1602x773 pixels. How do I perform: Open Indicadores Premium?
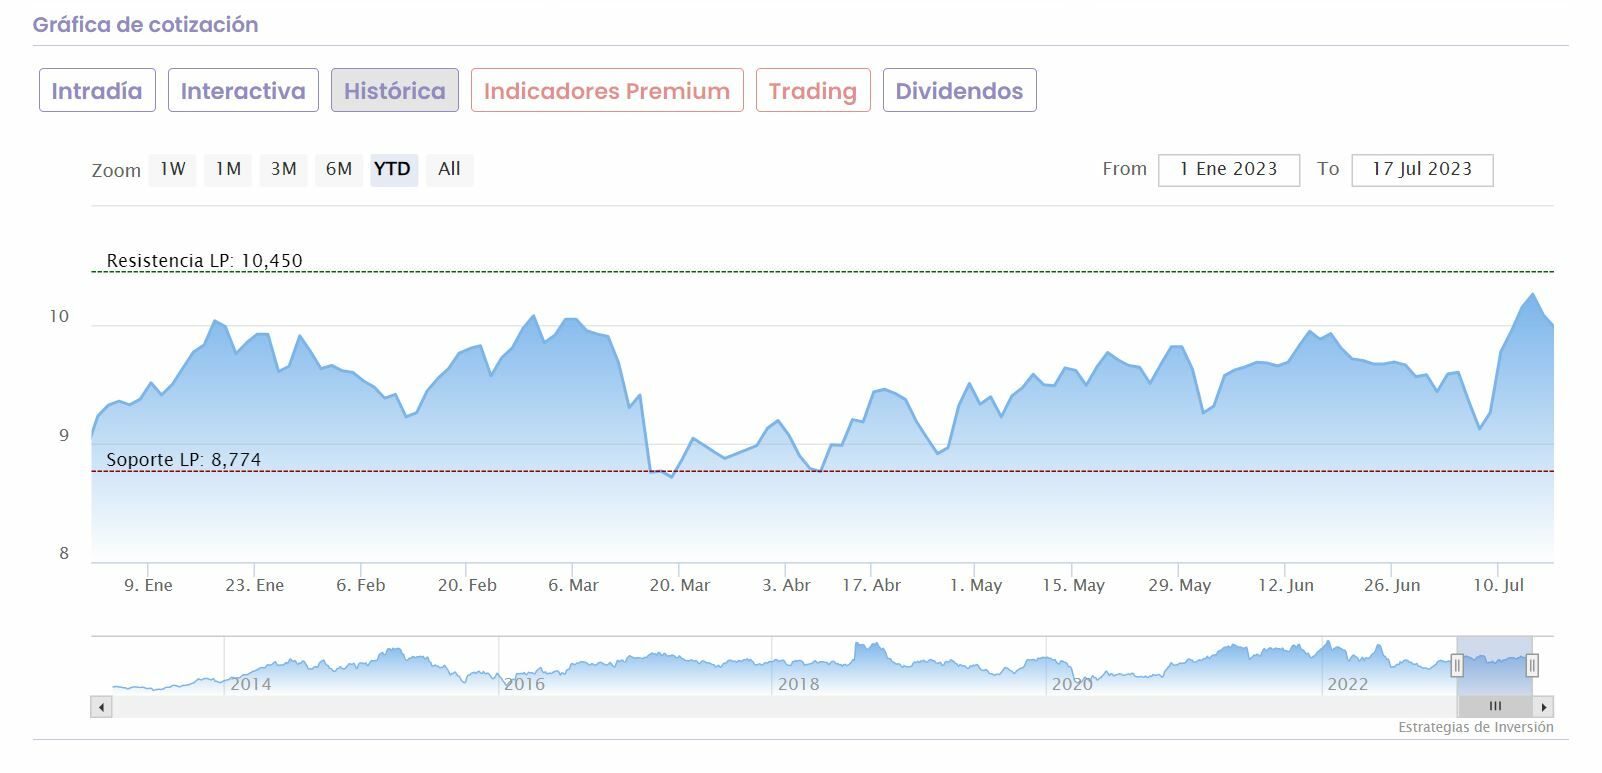click(607, 91)
